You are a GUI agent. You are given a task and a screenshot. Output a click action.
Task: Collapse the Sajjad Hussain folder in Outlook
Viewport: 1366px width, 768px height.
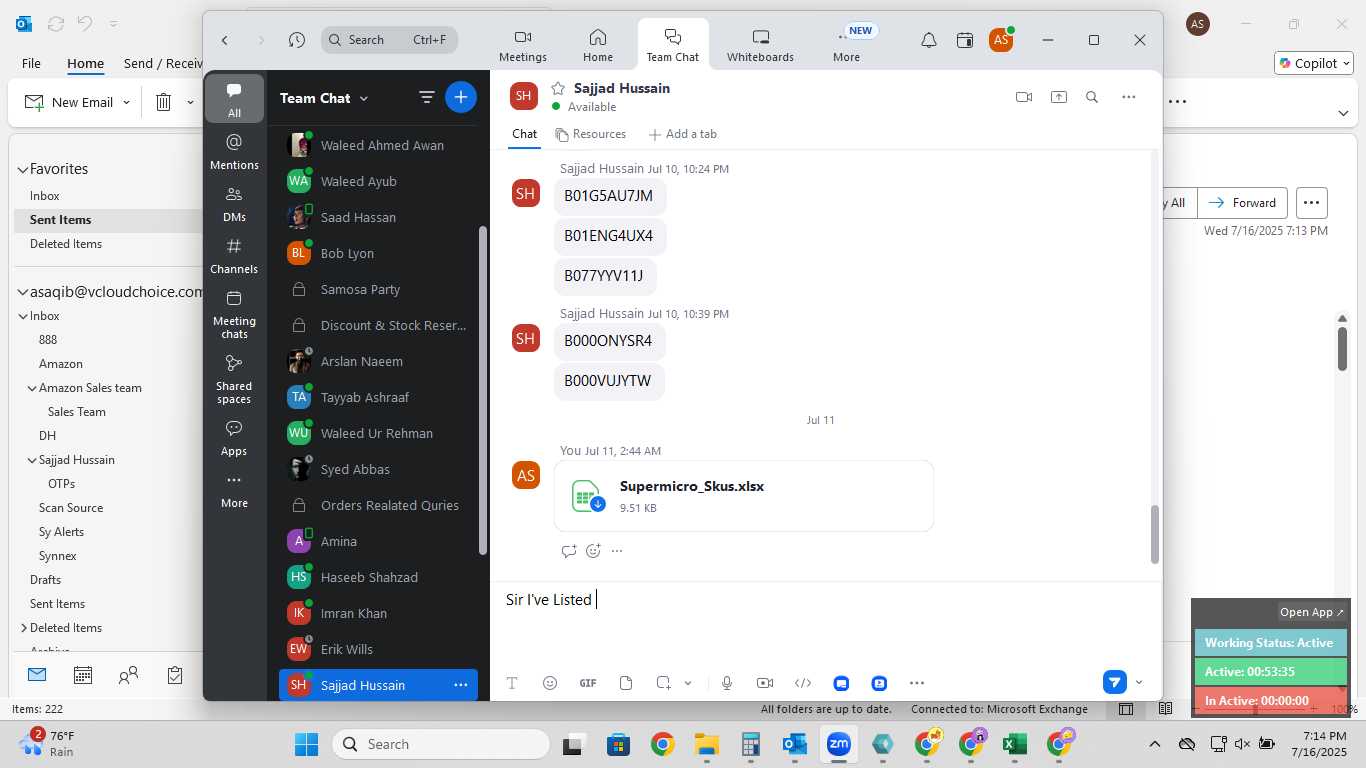[x=32, y=460]
